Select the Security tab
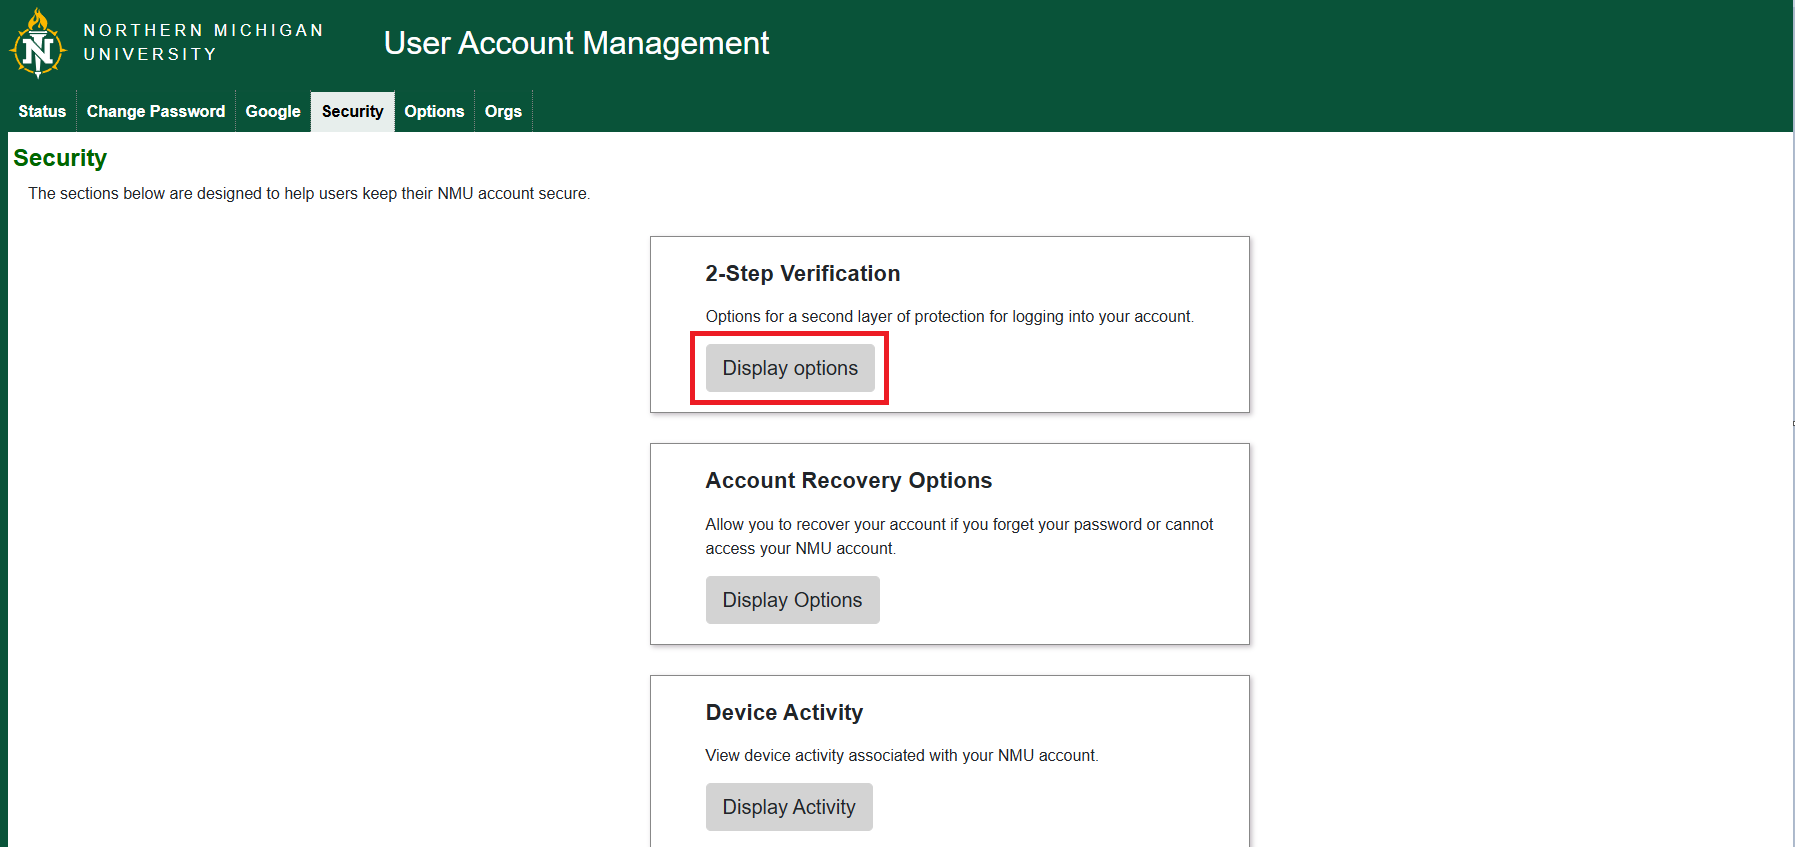The height and width of the screenshot is (847, 1795). 352,111
